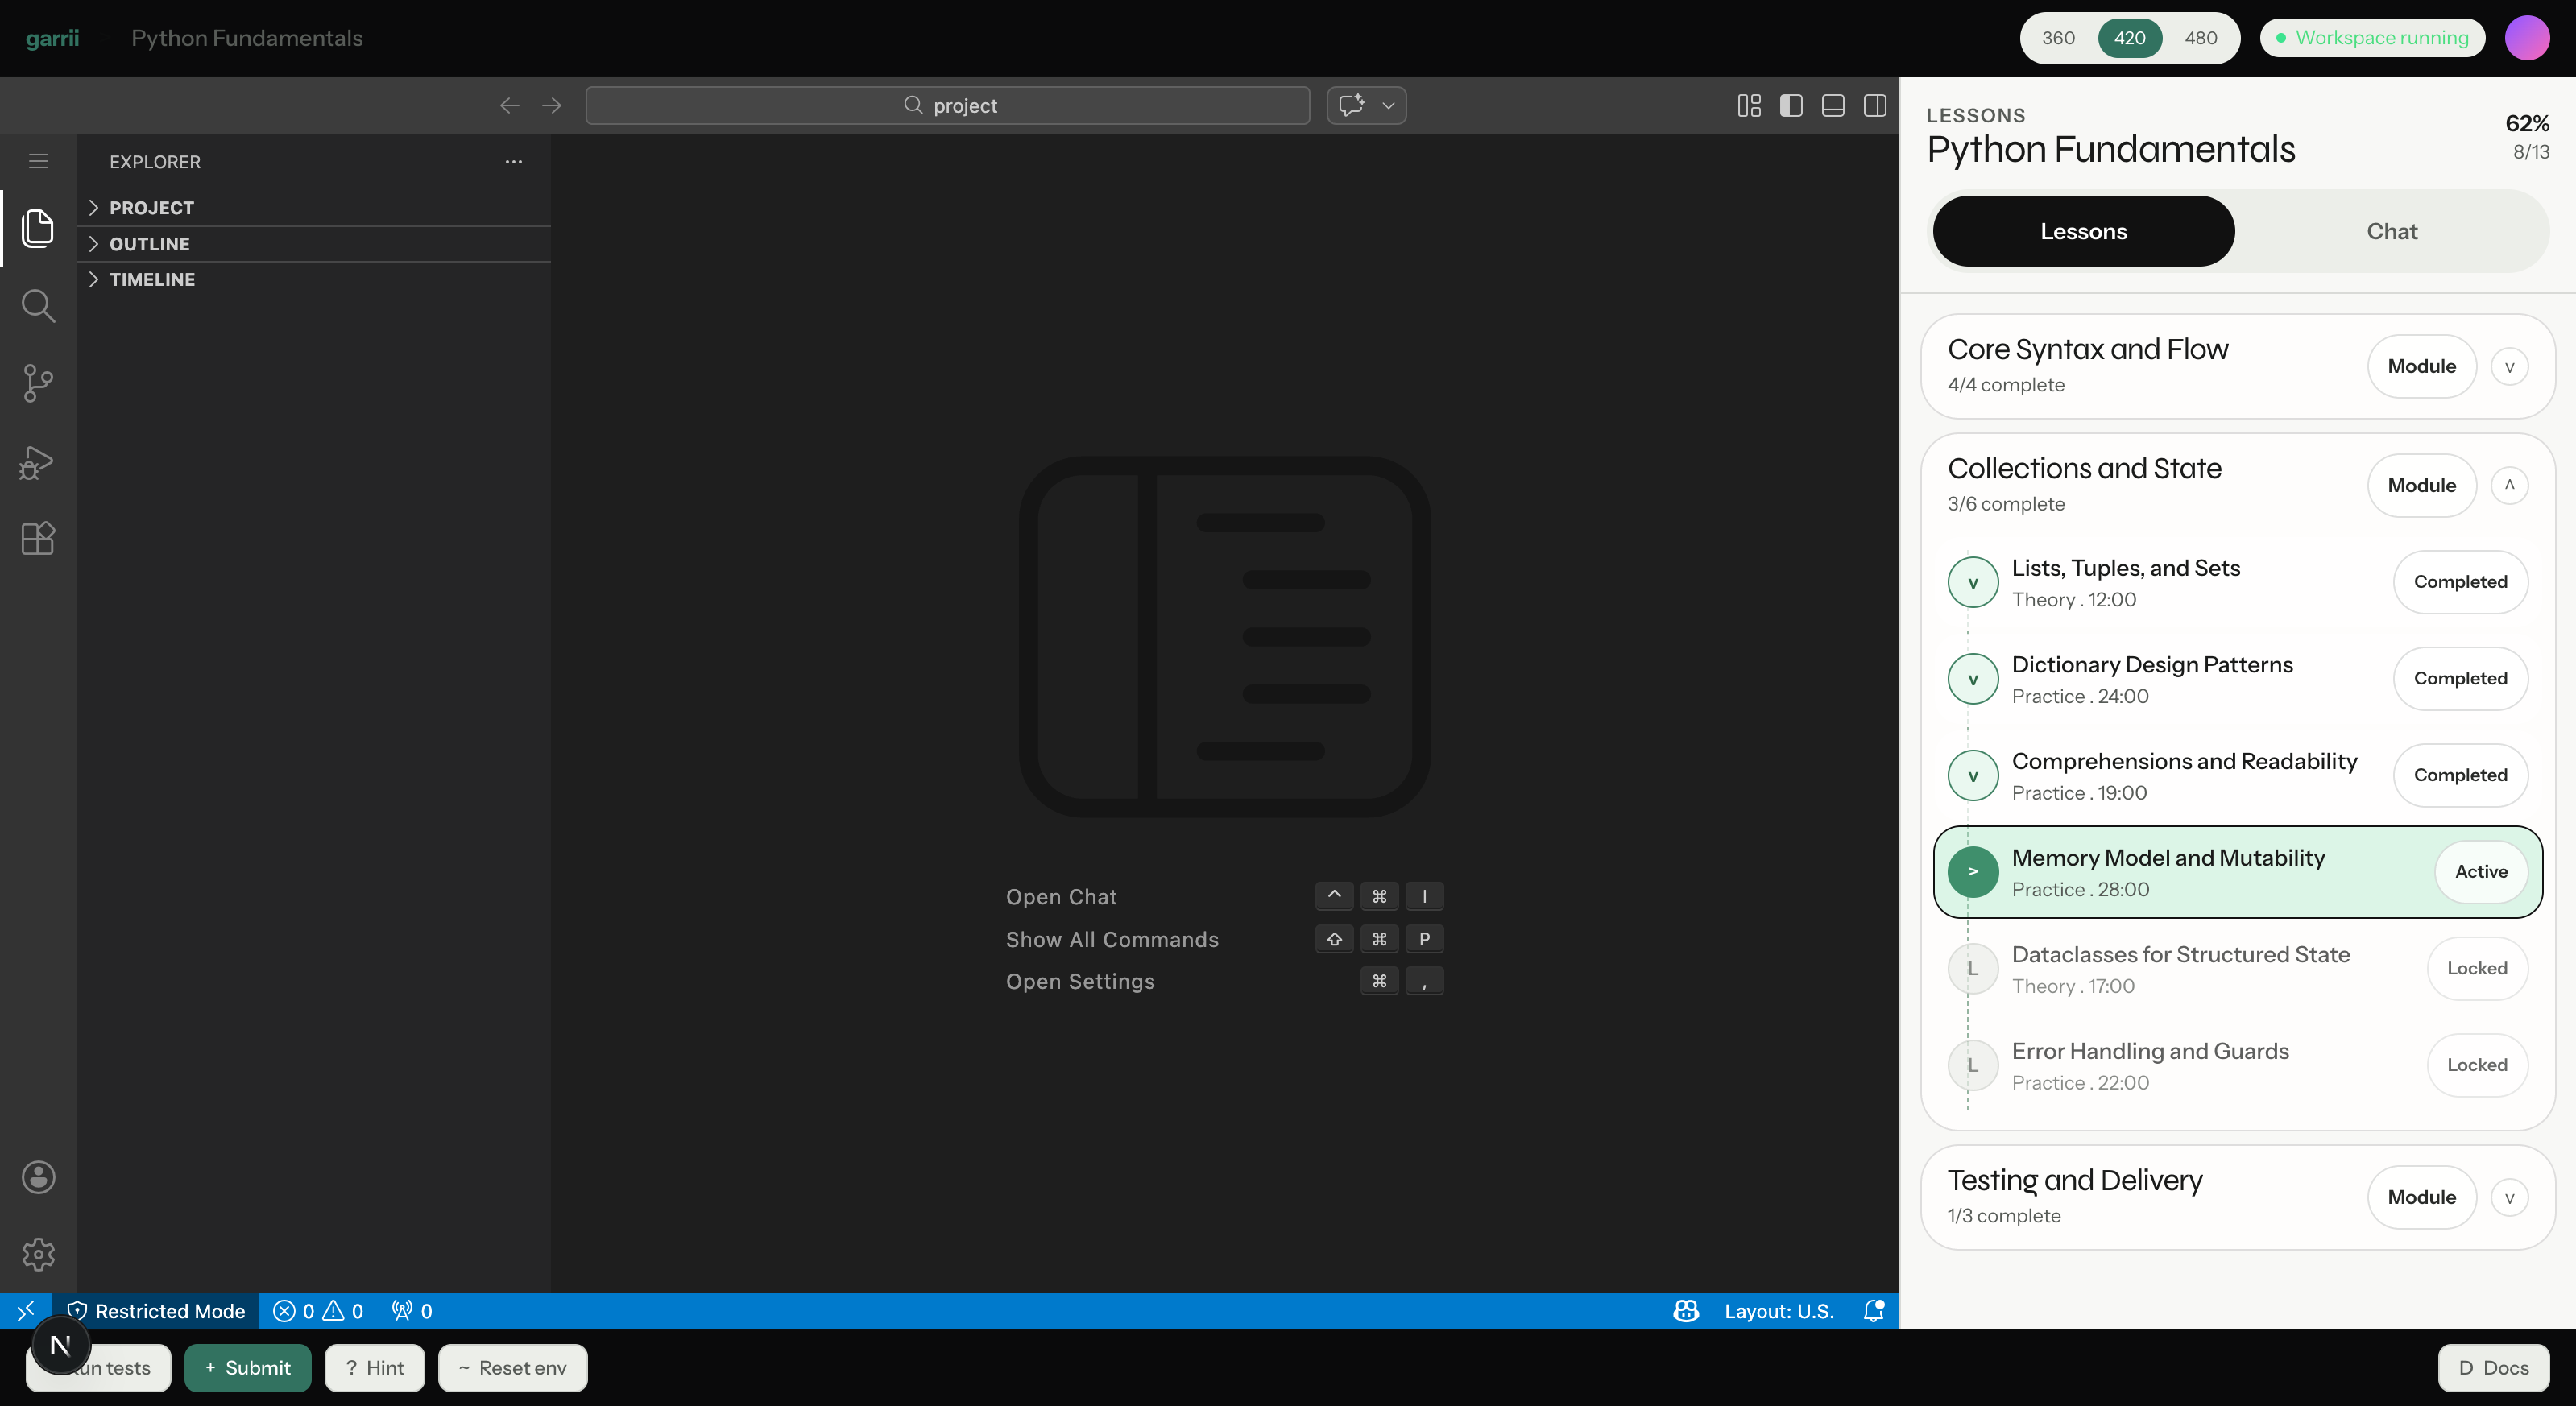Image resolution: width=2576 pixels, height=1406 pixels.
Task: Toggle the primary sidebar visibility
Action: [1790, 105]
